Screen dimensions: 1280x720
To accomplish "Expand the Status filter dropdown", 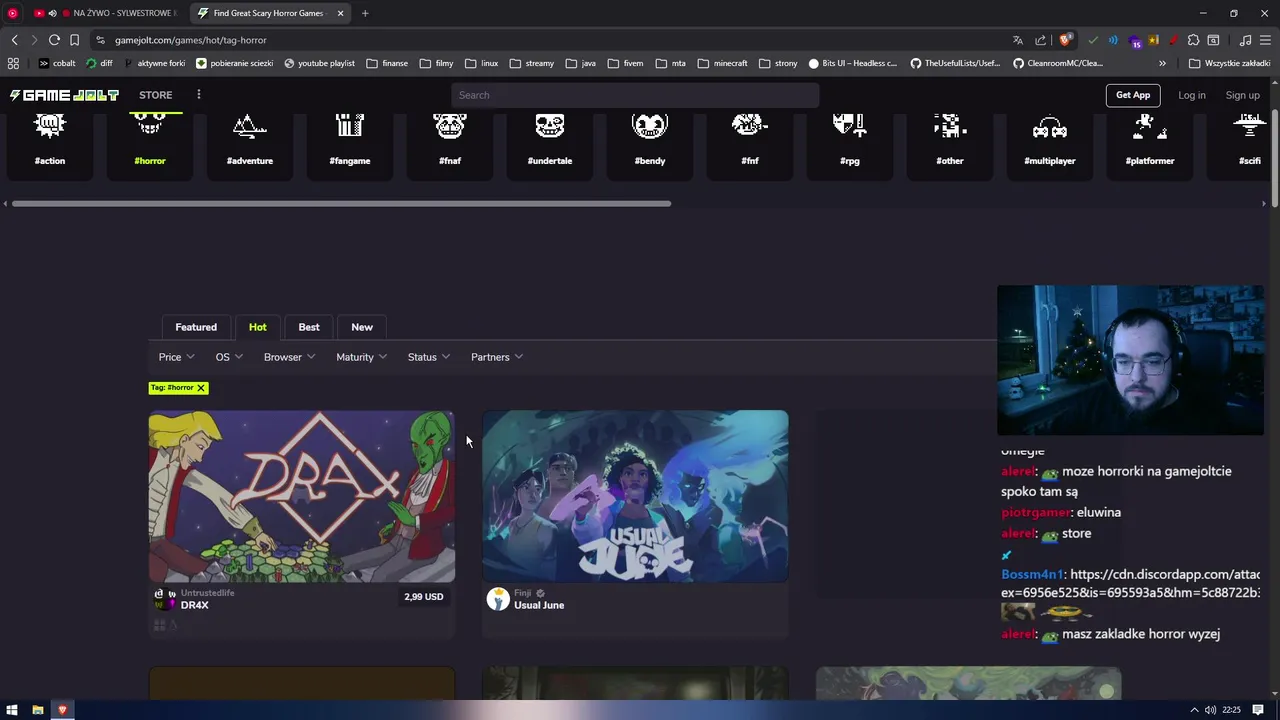I will coord(429,357).
